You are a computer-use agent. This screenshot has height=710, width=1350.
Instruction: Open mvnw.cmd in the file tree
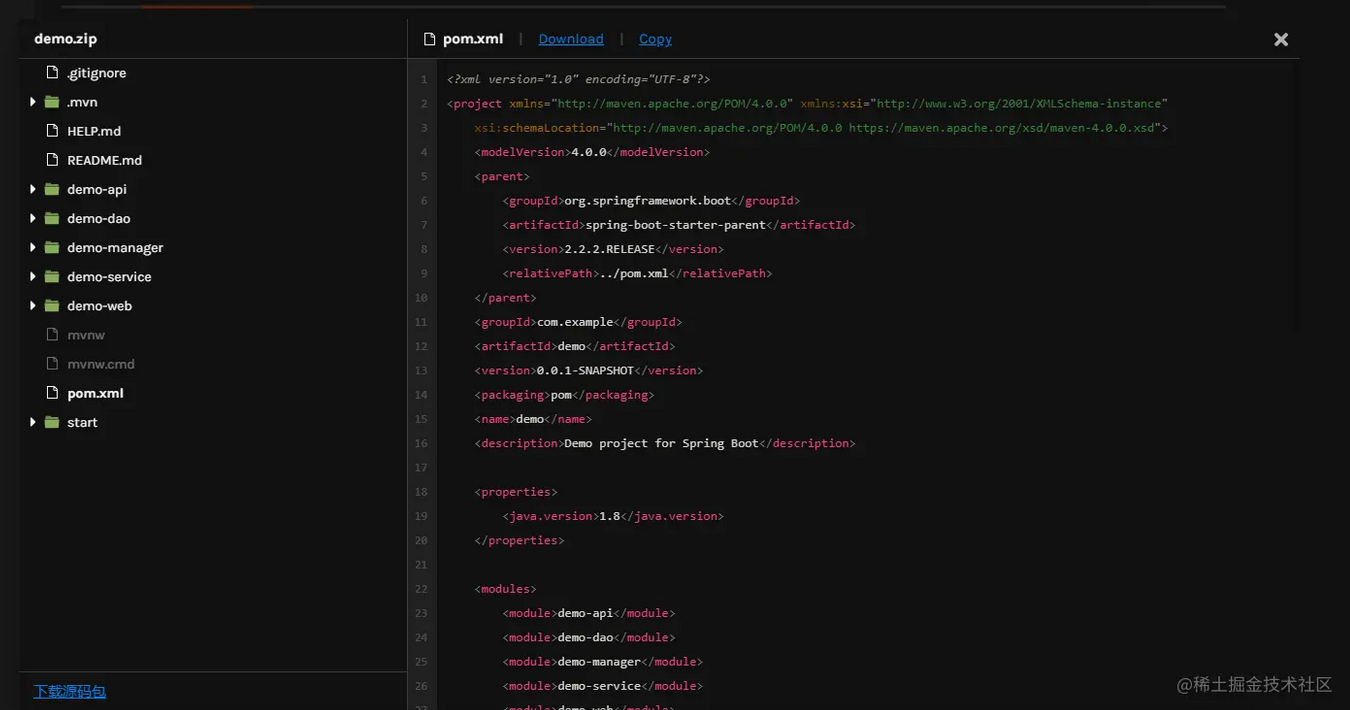(x=101, y=364)
